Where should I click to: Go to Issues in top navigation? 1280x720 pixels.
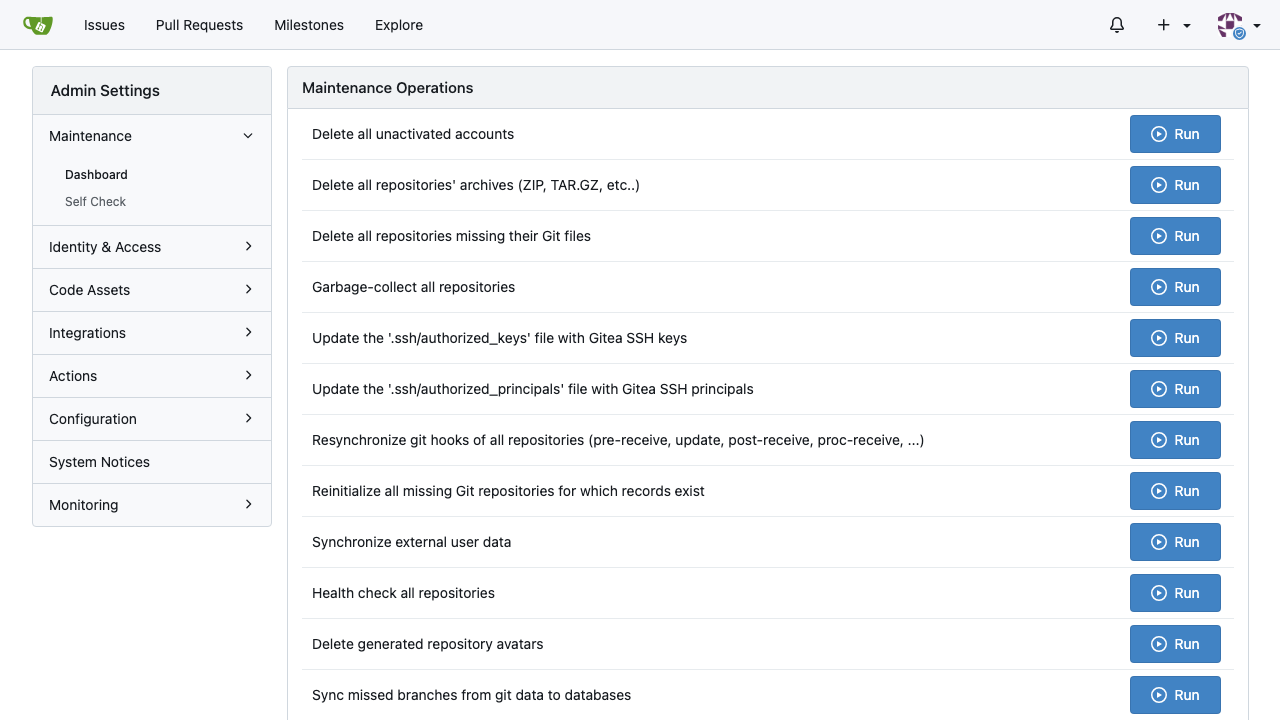point(104,25)
